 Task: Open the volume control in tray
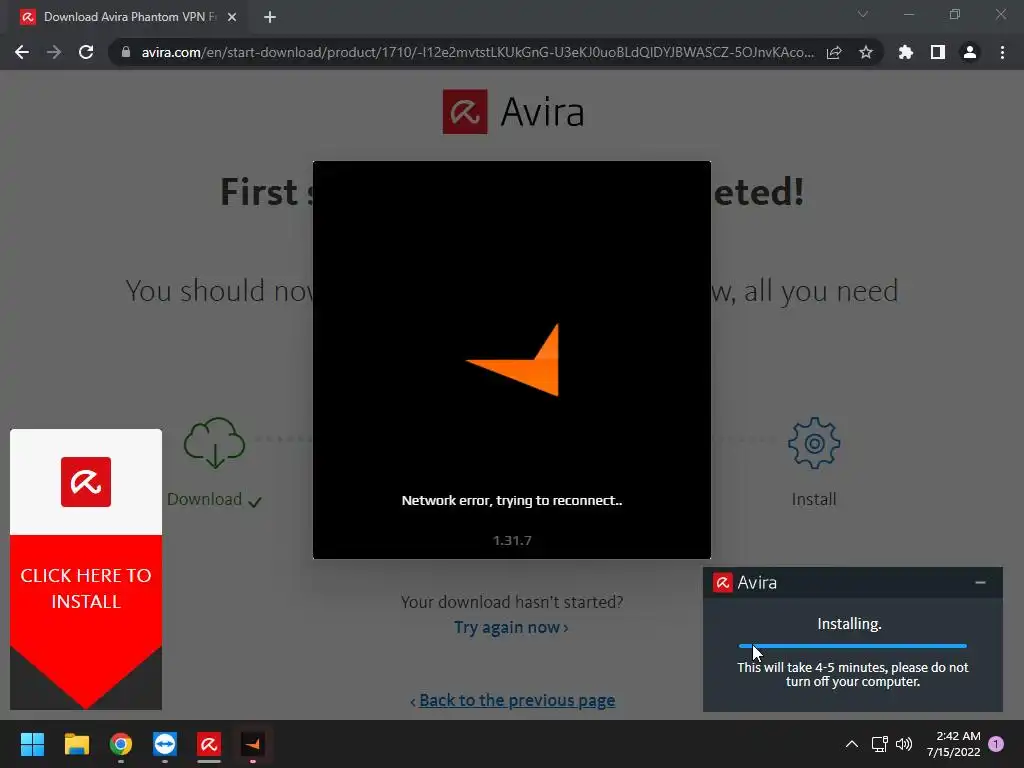click(x=904, y=744)
